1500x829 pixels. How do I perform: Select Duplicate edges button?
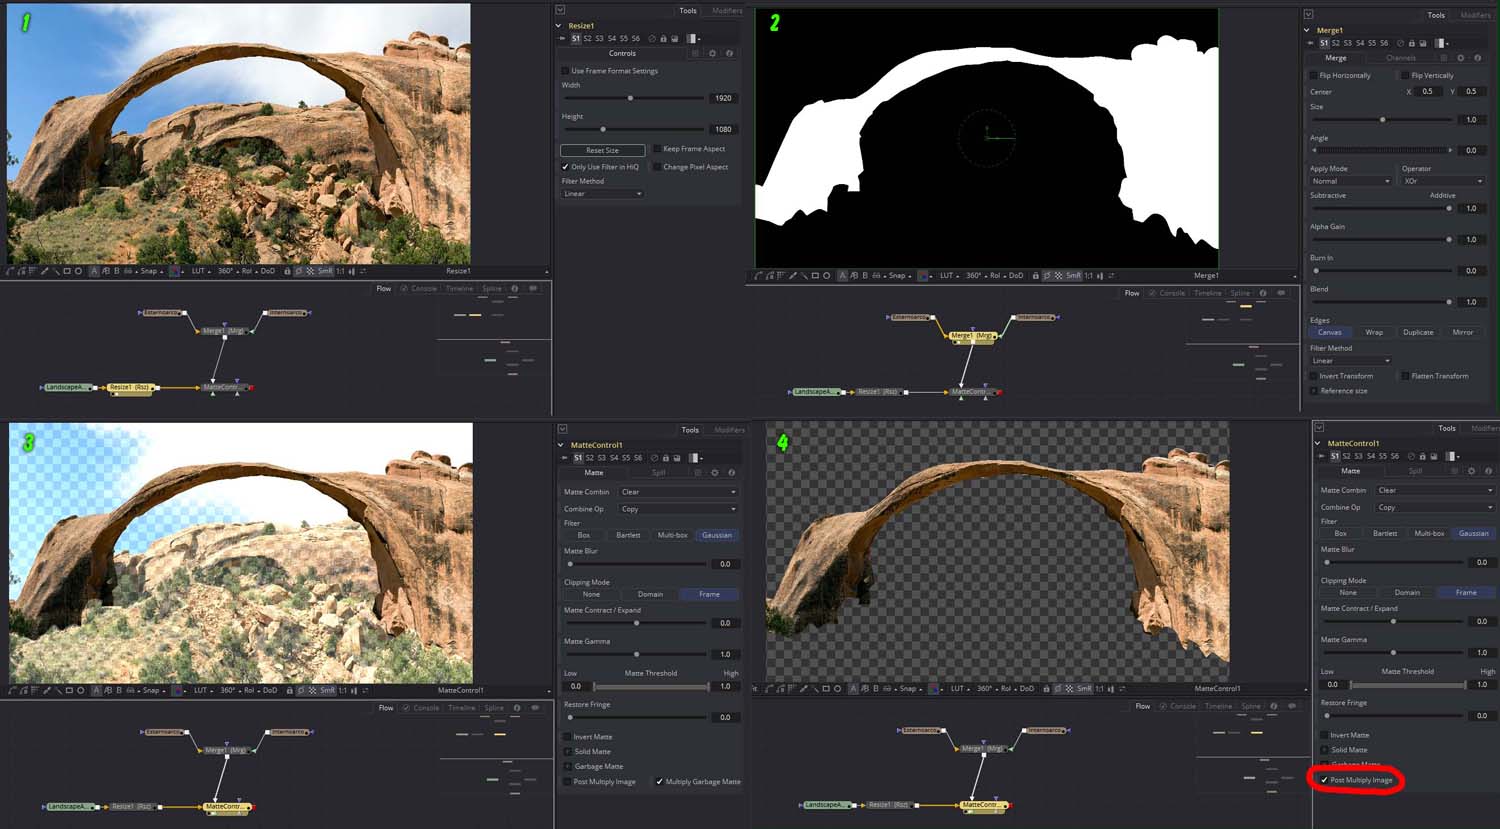tap(1418, 332)
